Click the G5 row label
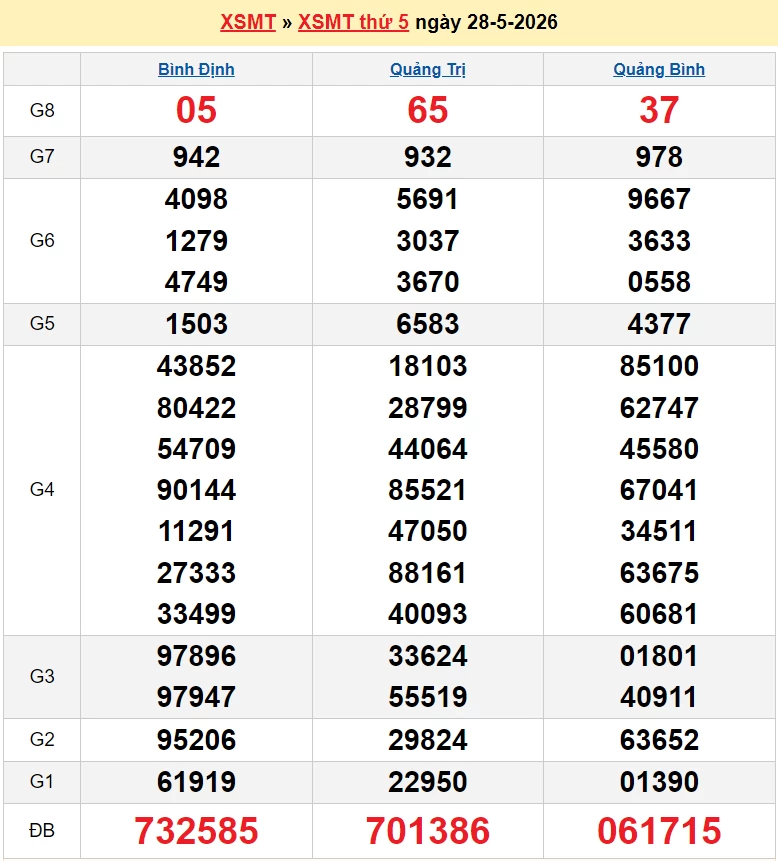 pyautogui.click(x=42, y=323)
